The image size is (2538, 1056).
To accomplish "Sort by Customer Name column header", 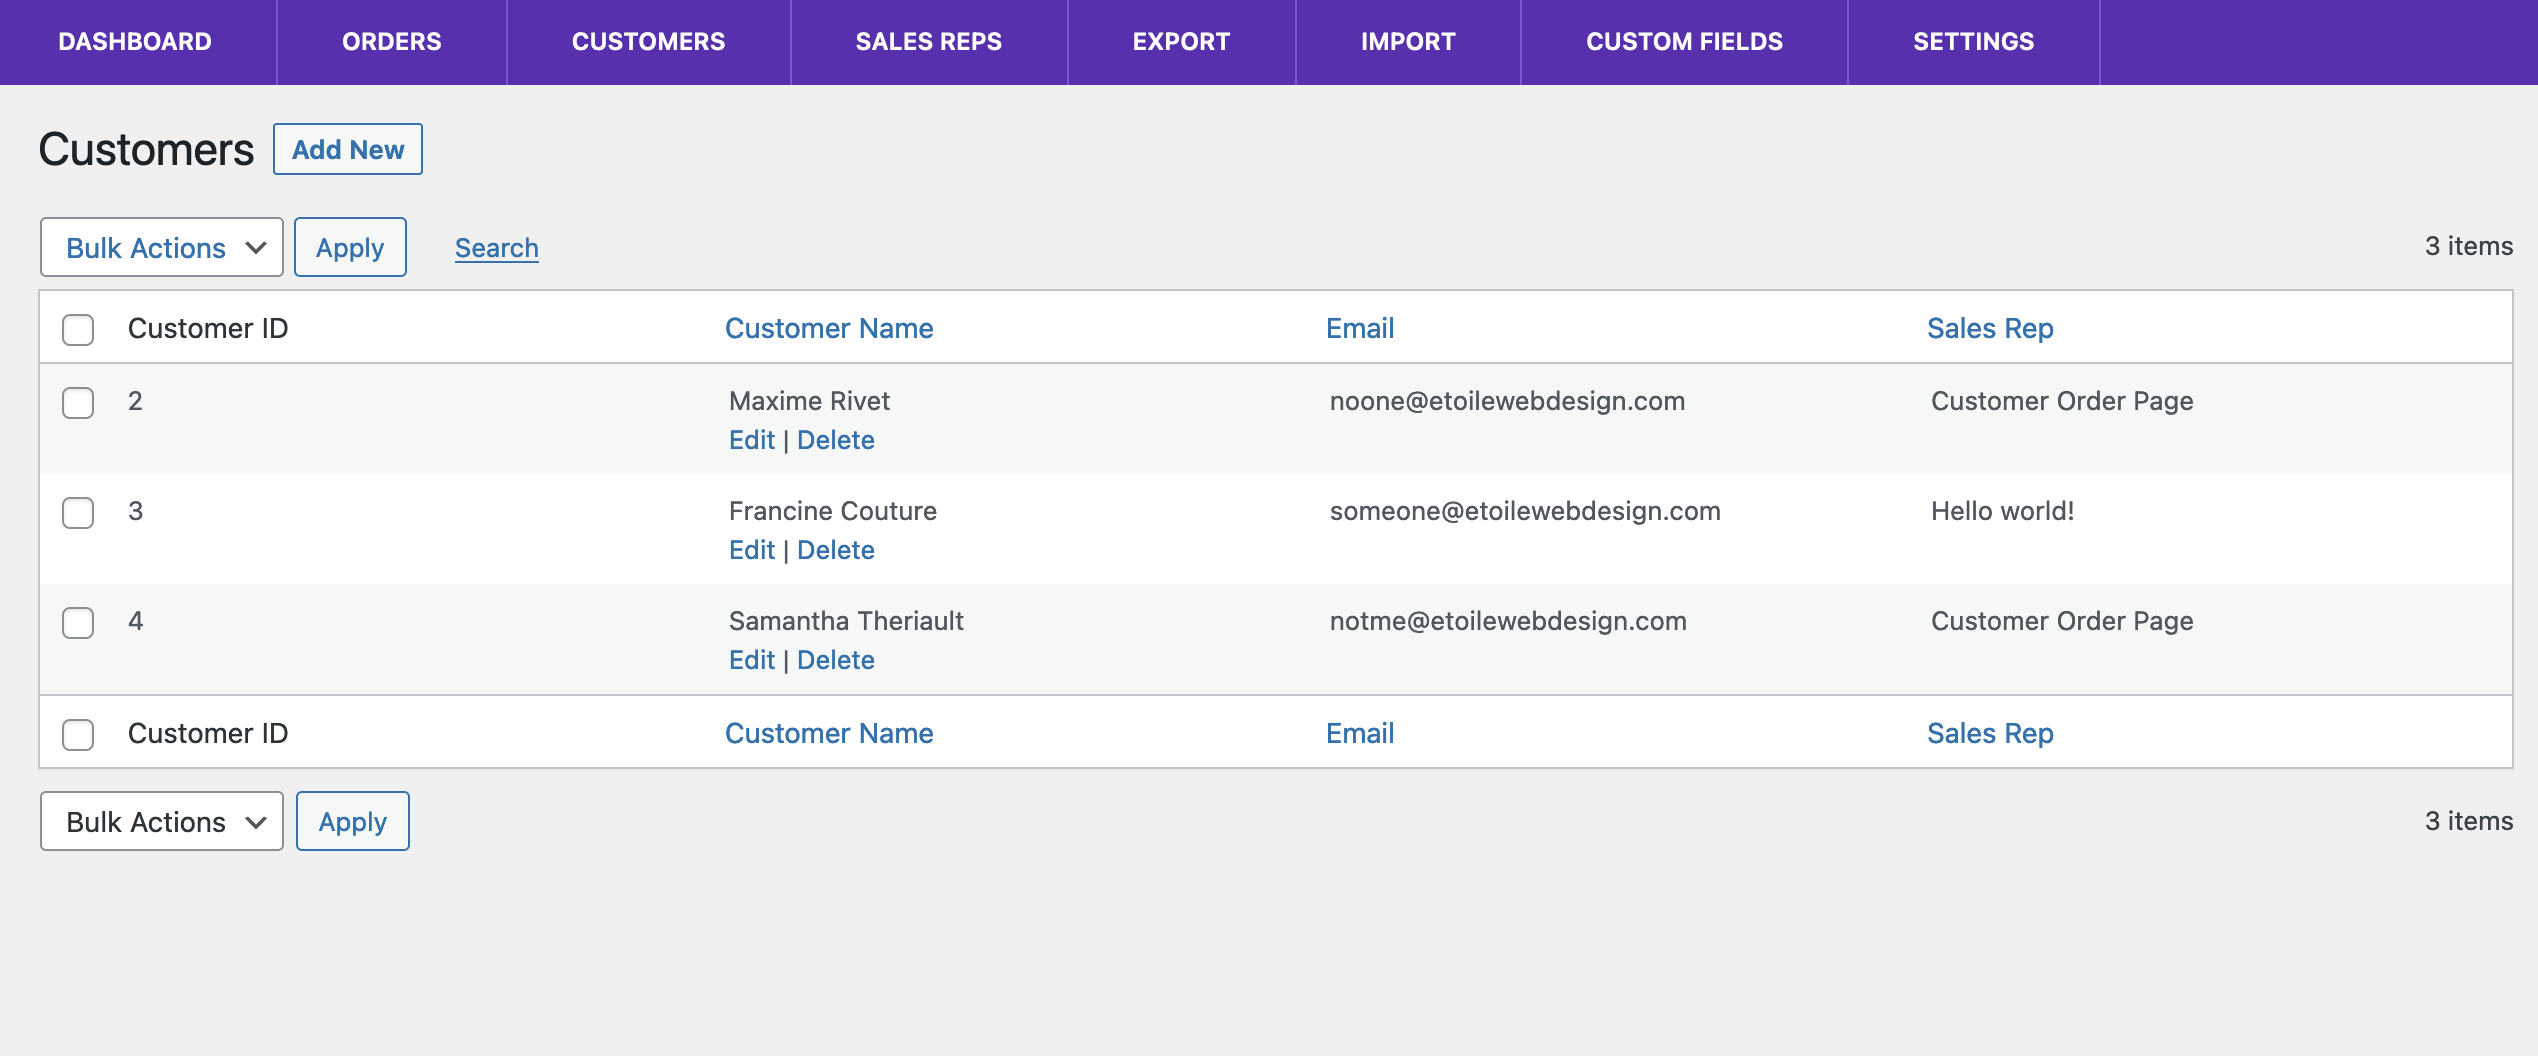I will pos(828,329).
